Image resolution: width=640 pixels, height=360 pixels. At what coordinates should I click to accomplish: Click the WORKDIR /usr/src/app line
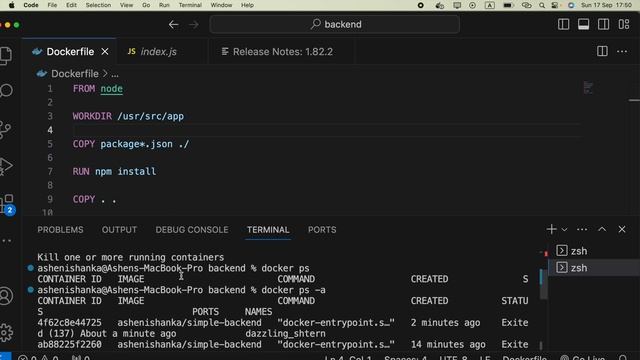coord(128,116)
